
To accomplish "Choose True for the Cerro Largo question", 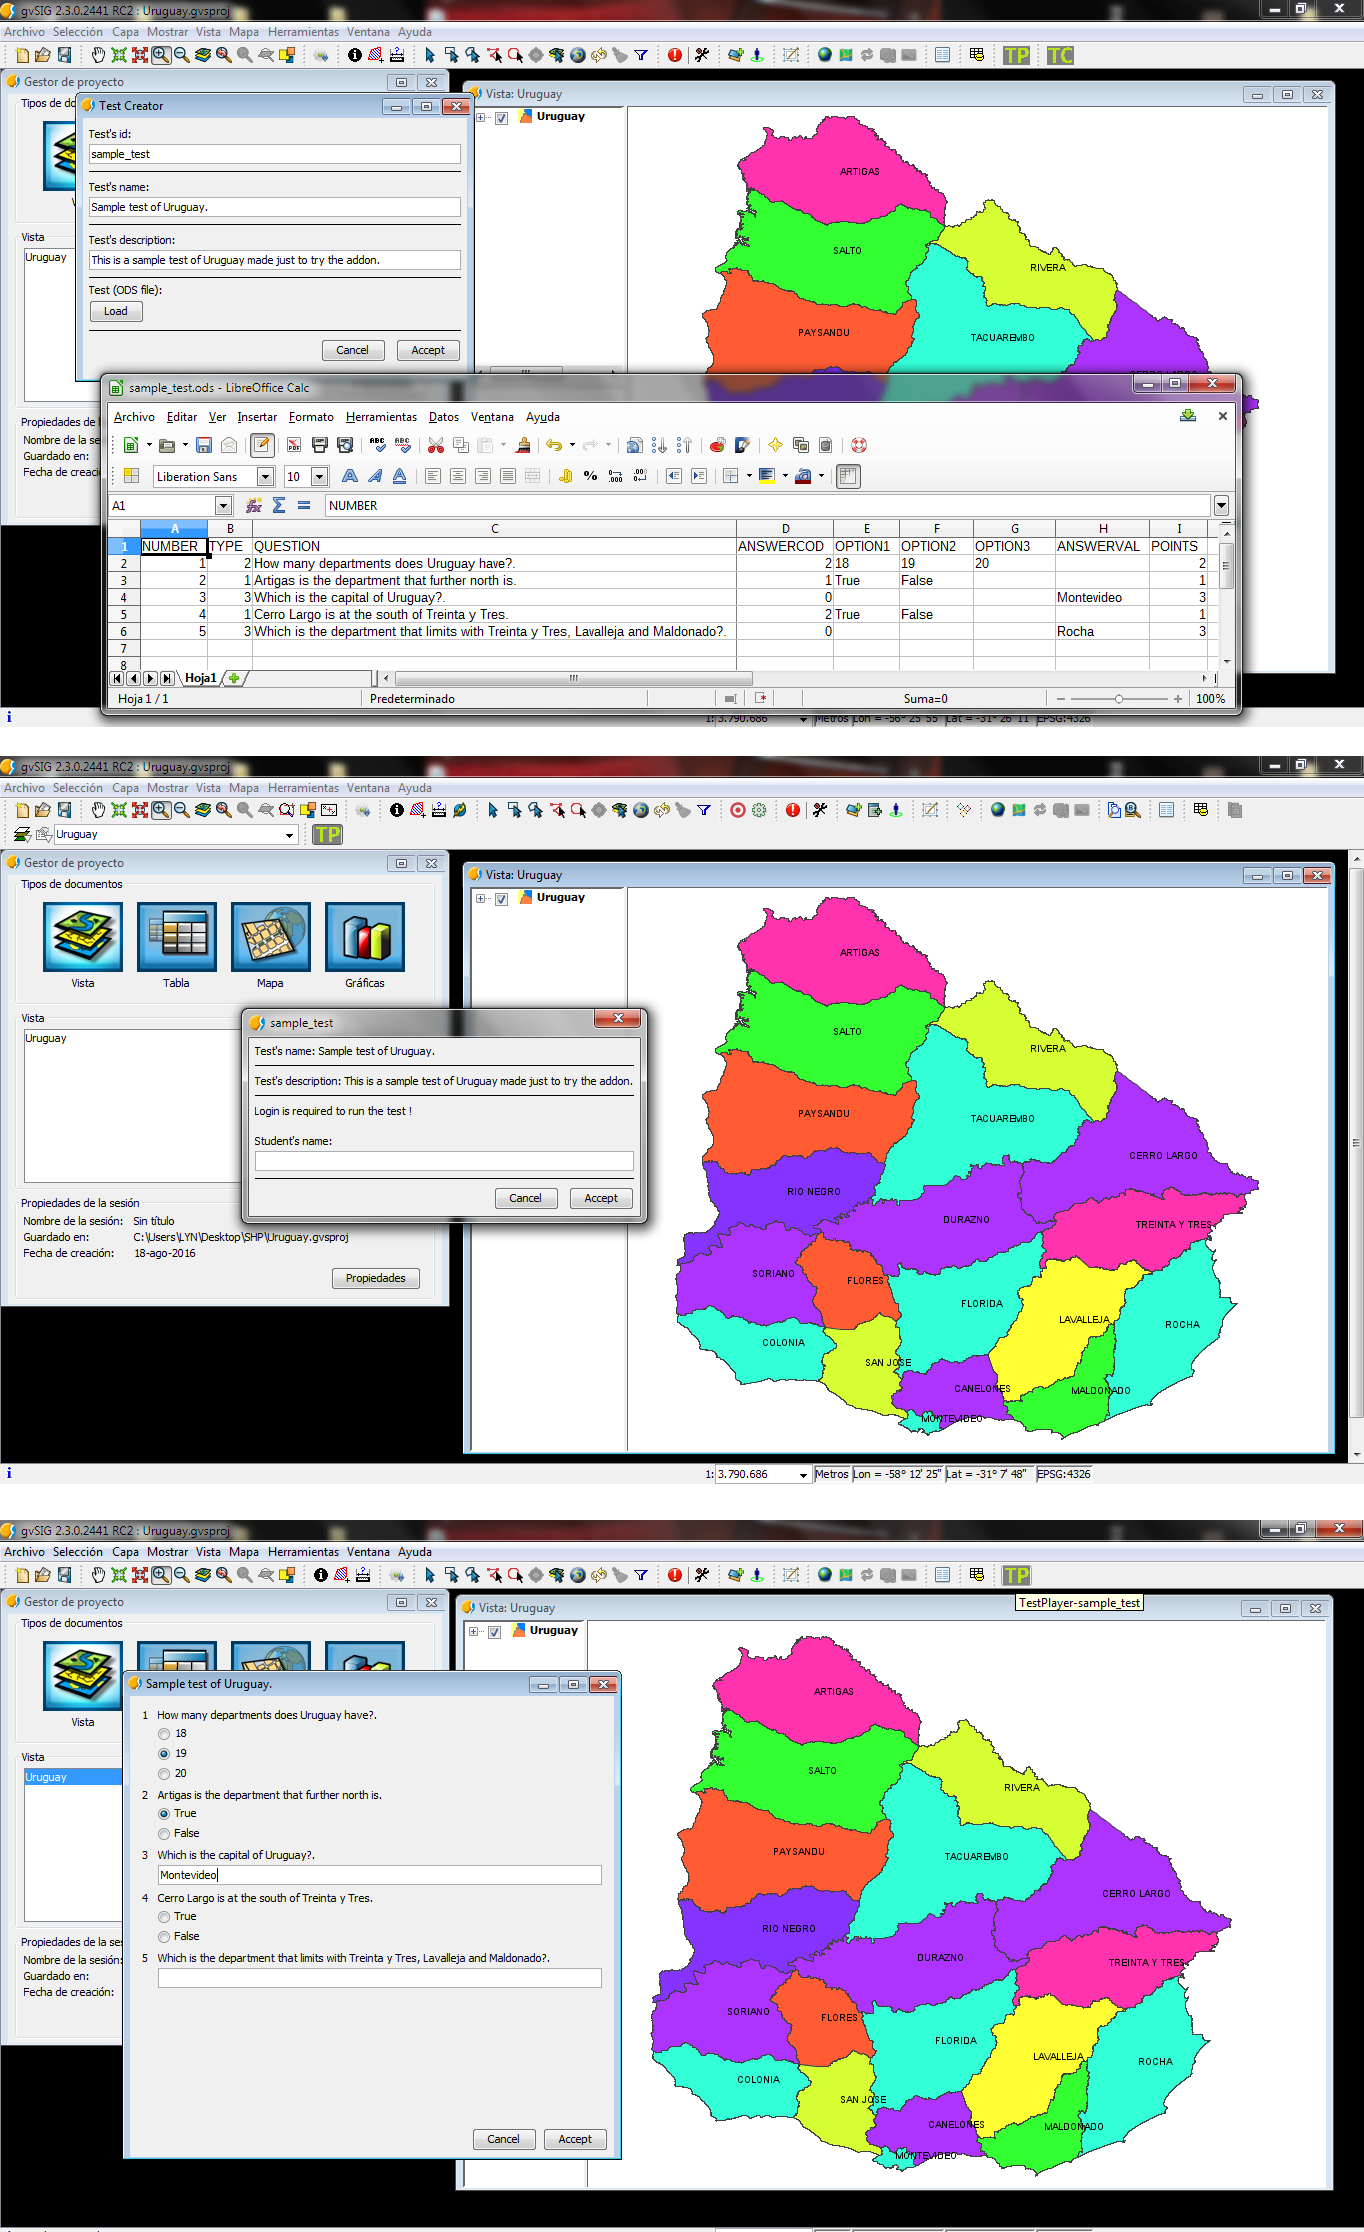I will [164, 1917].
